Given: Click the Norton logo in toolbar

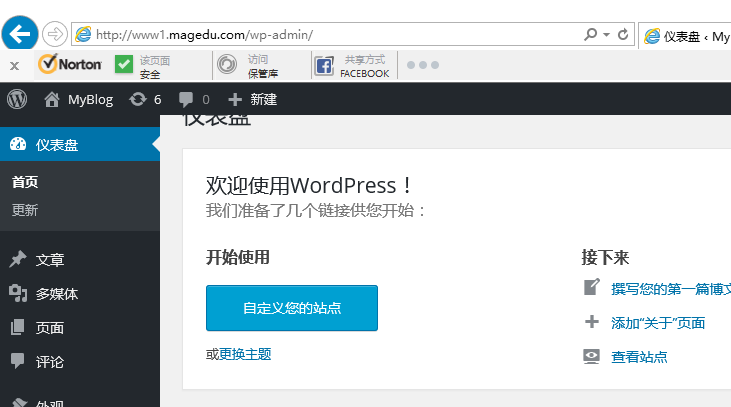Looking at the screenshot, I should tap(70, 64).
